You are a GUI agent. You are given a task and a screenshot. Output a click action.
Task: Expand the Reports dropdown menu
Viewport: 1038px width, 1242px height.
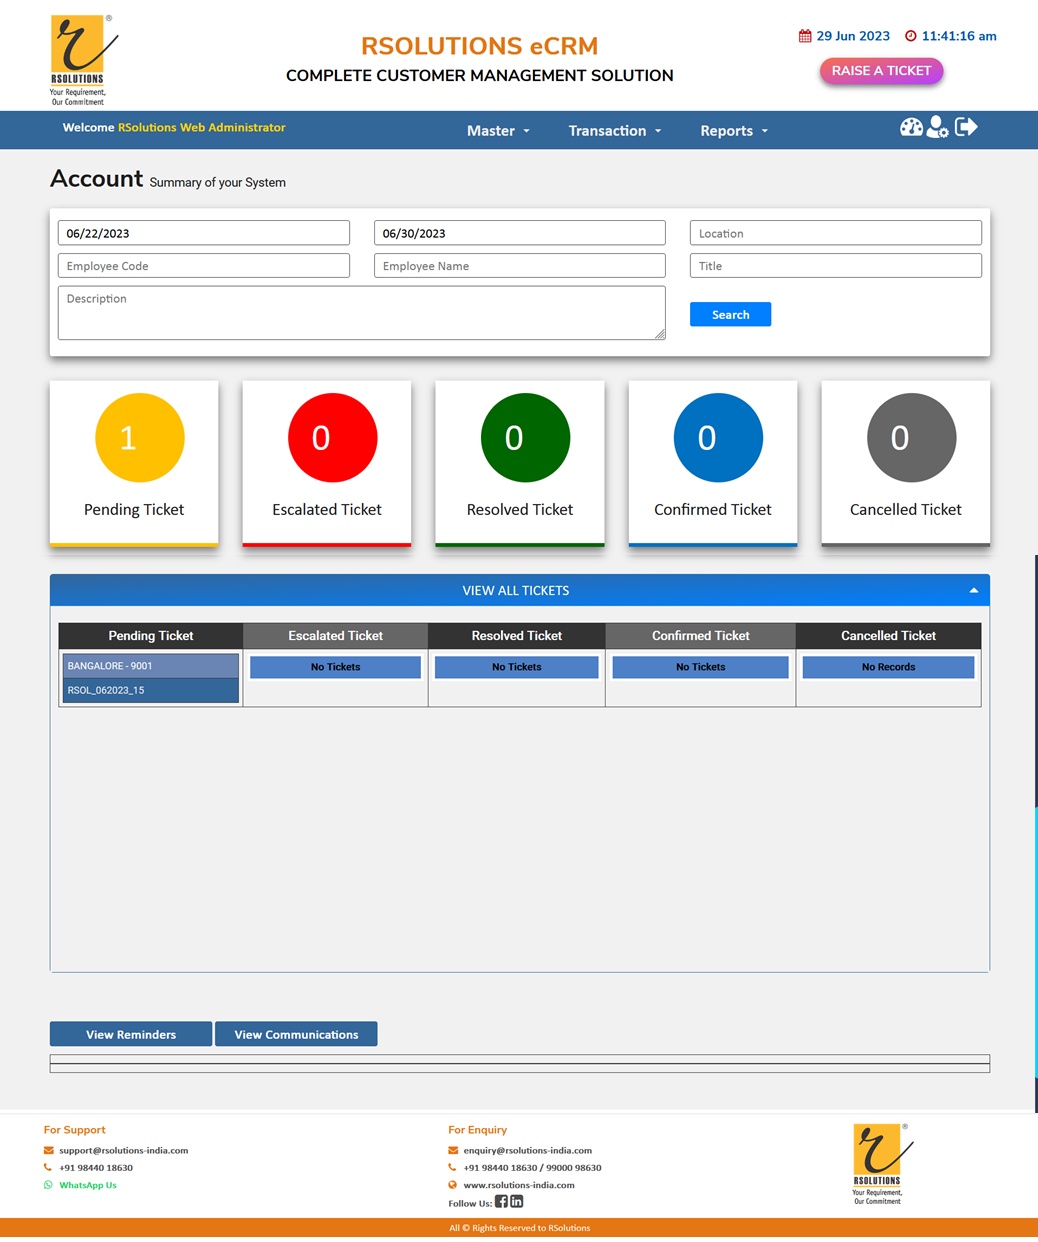(x=733, y=131)
